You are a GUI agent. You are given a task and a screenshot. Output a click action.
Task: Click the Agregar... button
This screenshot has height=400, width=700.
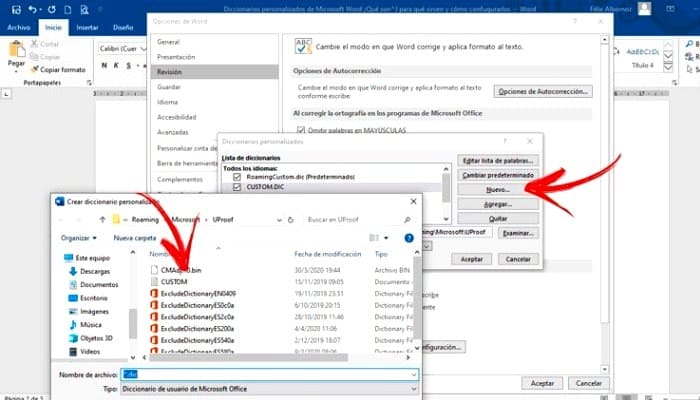498,204
